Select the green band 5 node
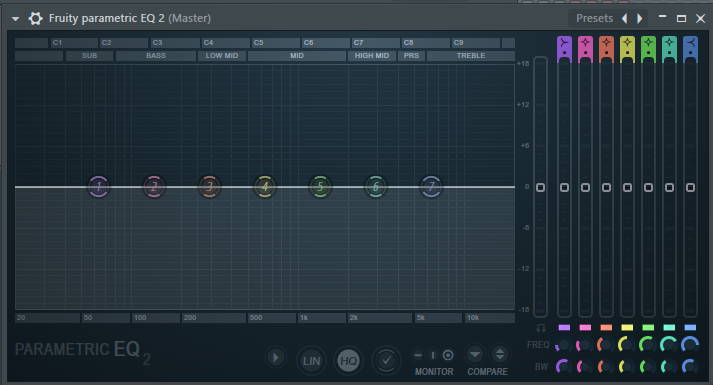The width and height of the screenshot is (713, 385). [x=321, y=186]
